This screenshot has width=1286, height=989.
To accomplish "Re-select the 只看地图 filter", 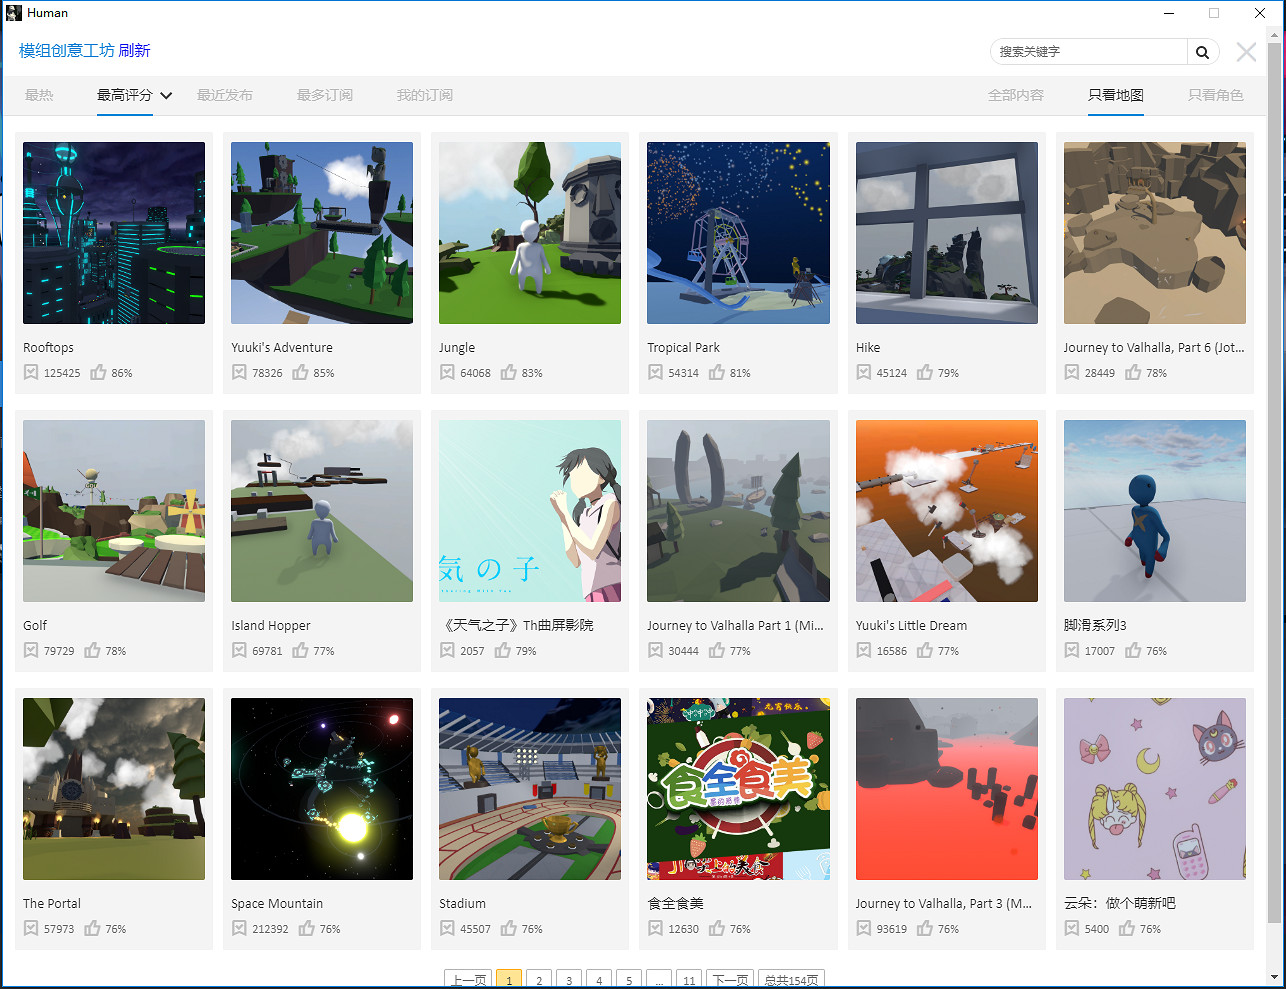I will tap(1116, 95).
